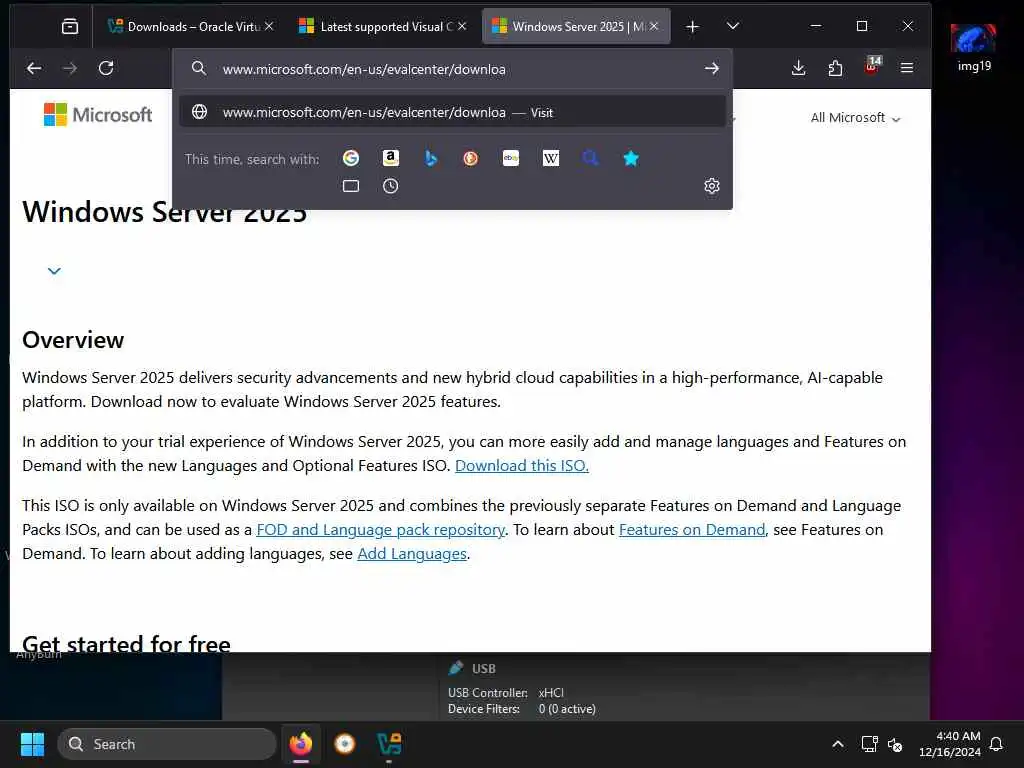Viewport: 1024px width, 768px height.
Task: Open the Features on Demand link
Action: pos(692,530)
